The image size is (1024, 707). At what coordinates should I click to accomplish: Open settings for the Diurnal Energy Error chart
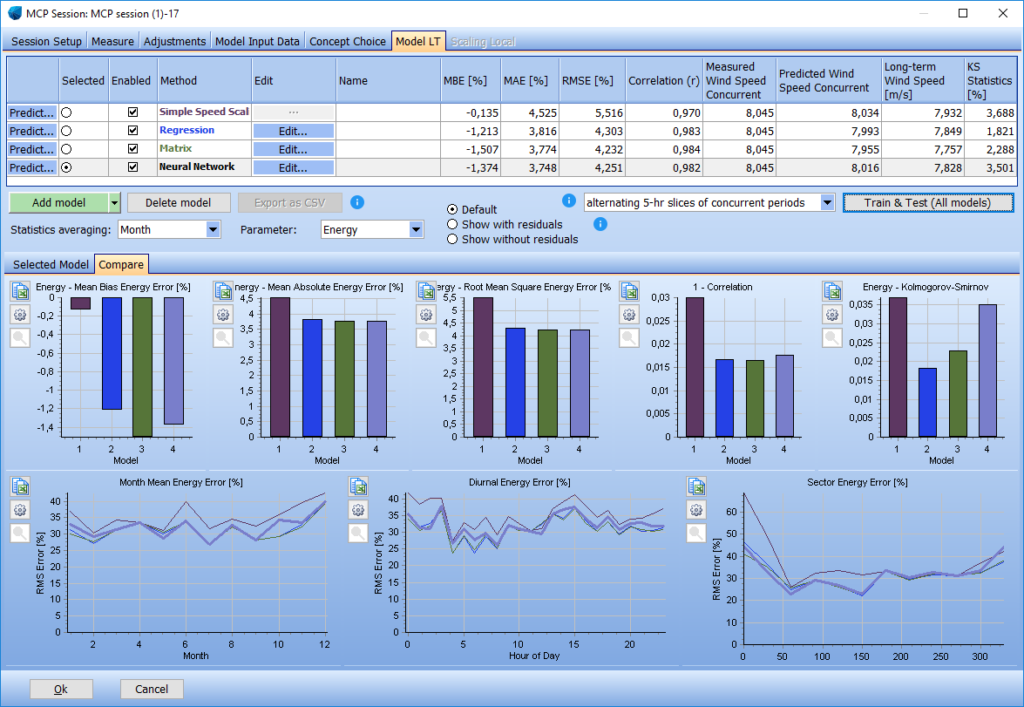358,509
